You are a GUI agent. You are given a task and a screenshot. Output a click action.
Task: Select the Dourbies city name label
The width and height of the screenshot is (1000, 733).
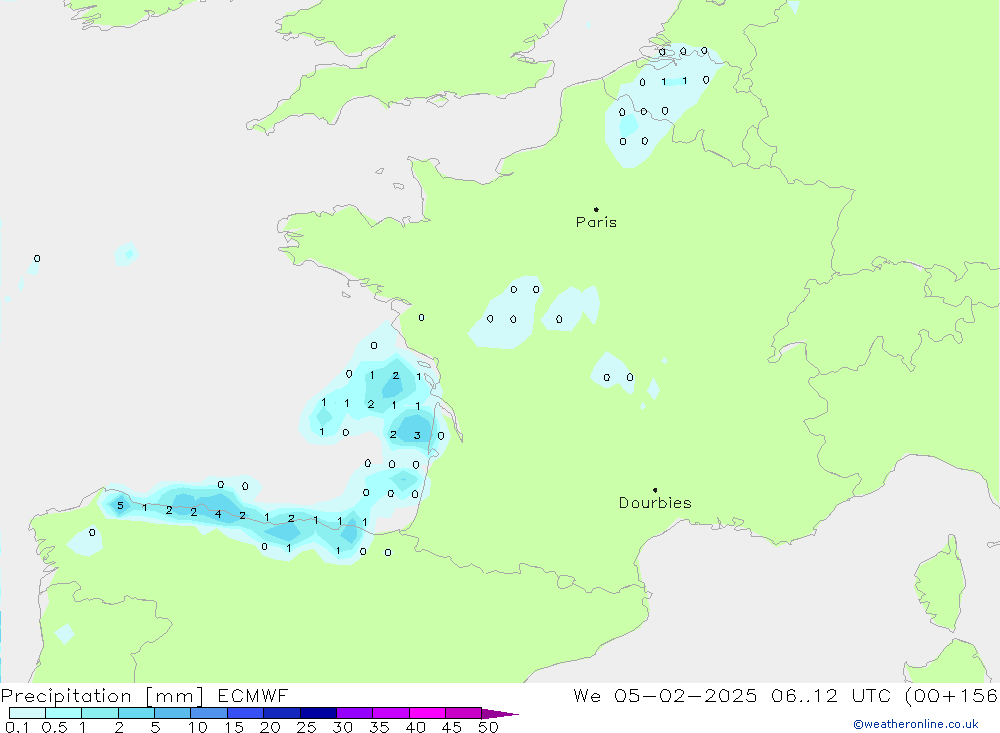[655, 503]
